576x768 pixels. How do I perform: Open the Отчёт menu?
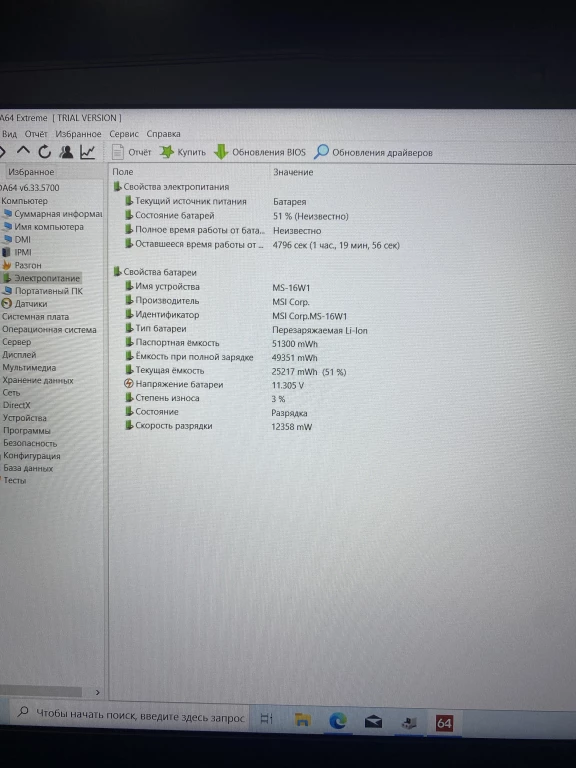pos(36,134)
